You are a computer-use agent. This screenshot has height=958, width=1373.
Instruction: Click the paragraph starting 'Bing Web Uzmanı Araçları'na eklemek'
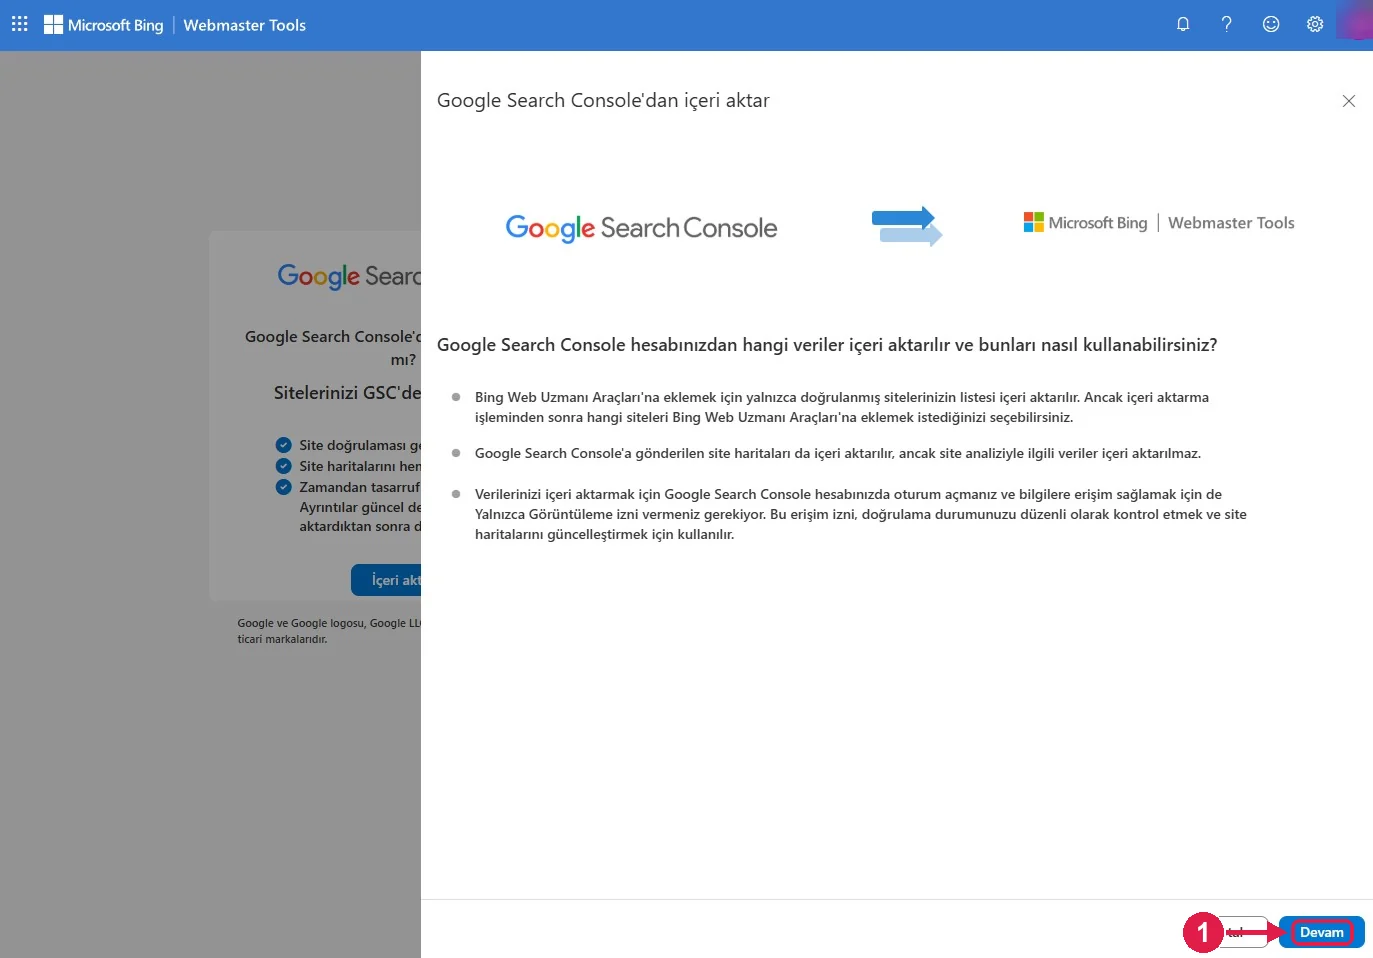point(842,407)
